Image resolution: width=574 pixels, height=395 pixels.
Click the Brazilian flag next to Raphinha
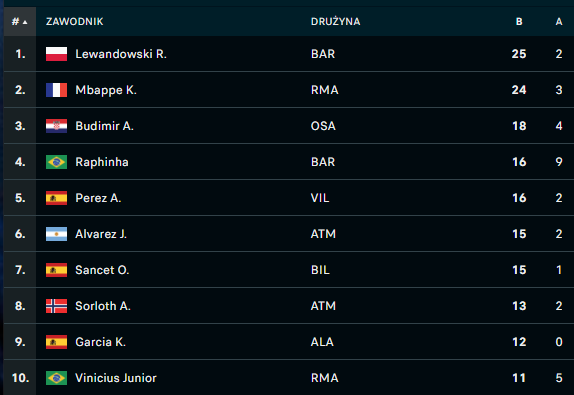pyautogui.click(x=56, y=162)
